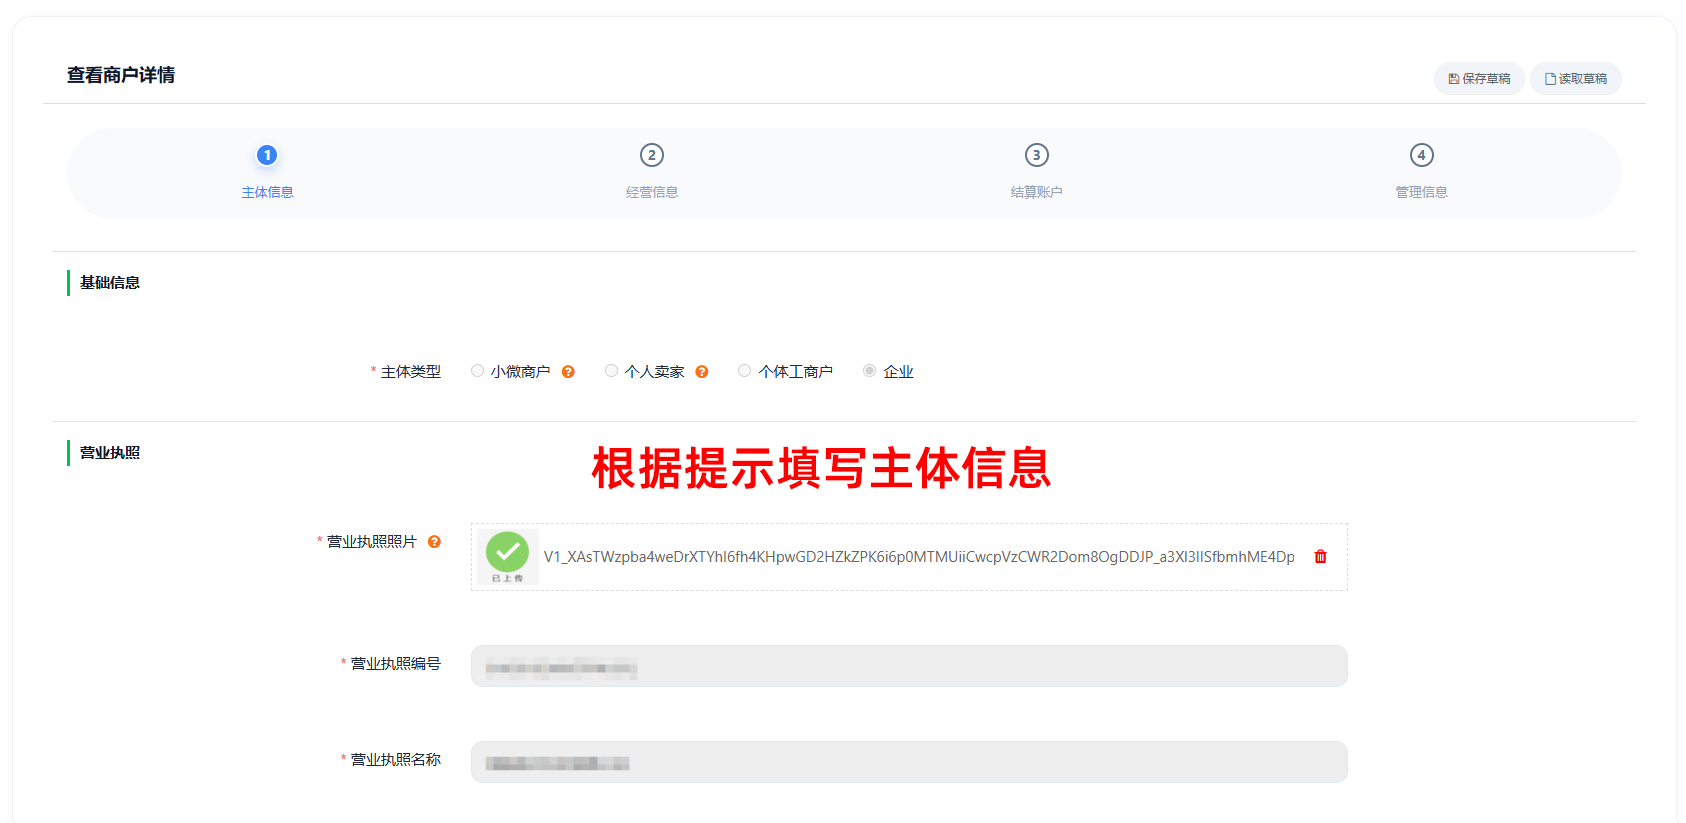Select the 企业 radio option
This screenshot has height=823, width=1686.
870,371
